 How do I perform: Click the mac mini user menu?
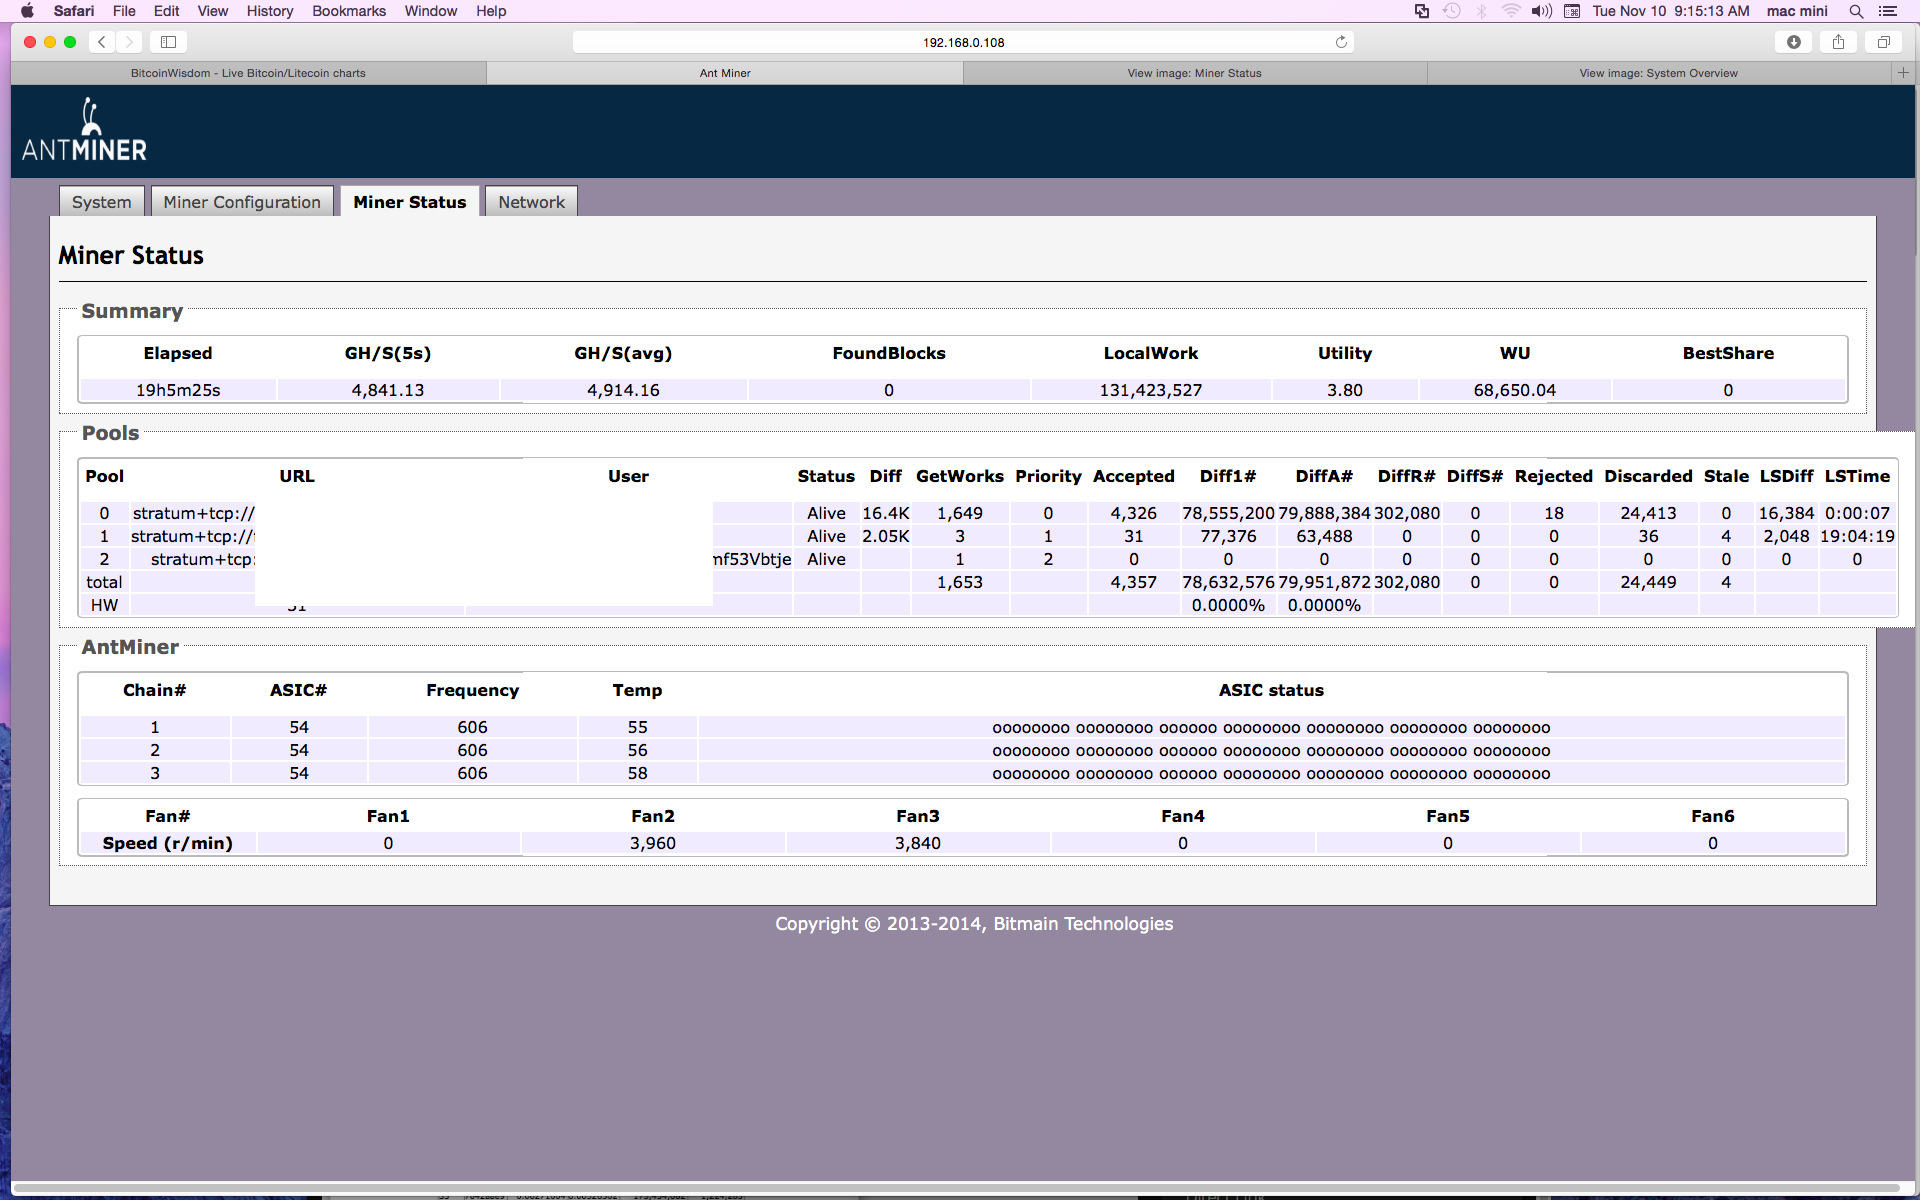click(1797, 11)
